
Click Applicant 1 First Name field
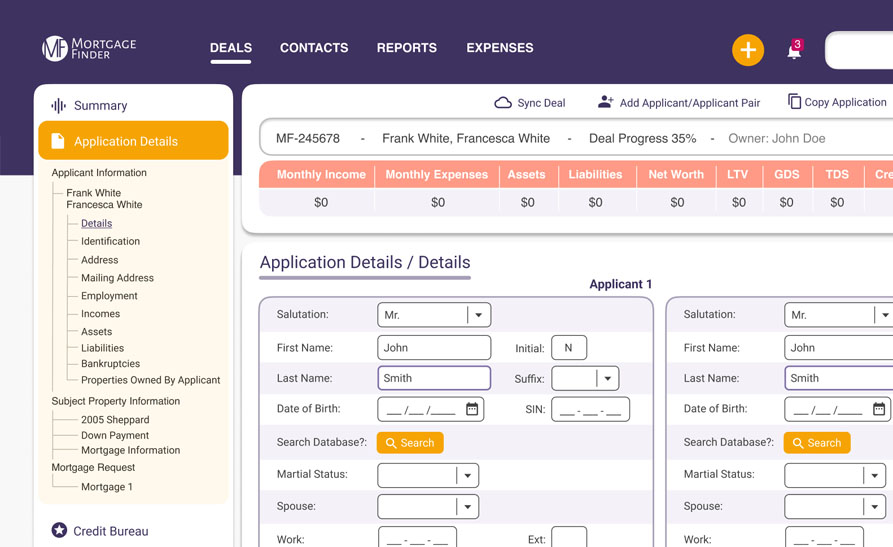click(434, 348)
